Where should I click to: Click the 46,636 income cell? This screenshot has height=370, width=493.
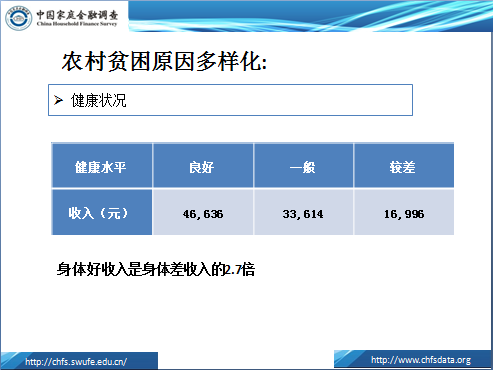tap(203, 212)
